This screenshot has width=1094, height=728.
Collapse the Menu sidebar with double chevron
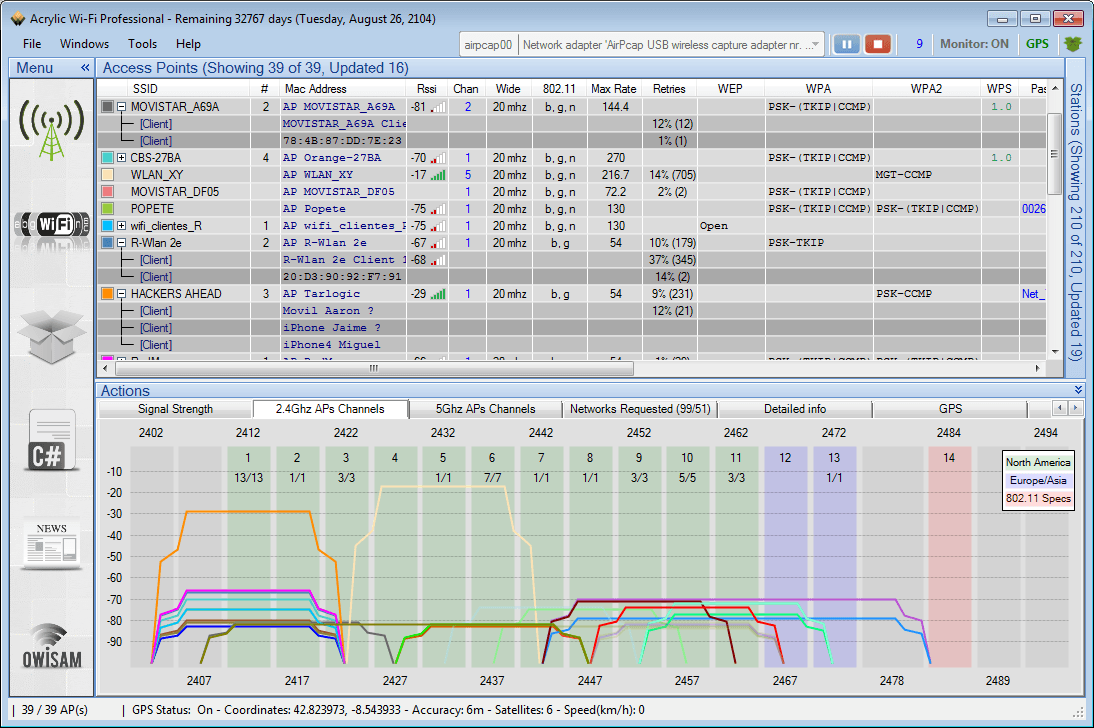(85, 68)
